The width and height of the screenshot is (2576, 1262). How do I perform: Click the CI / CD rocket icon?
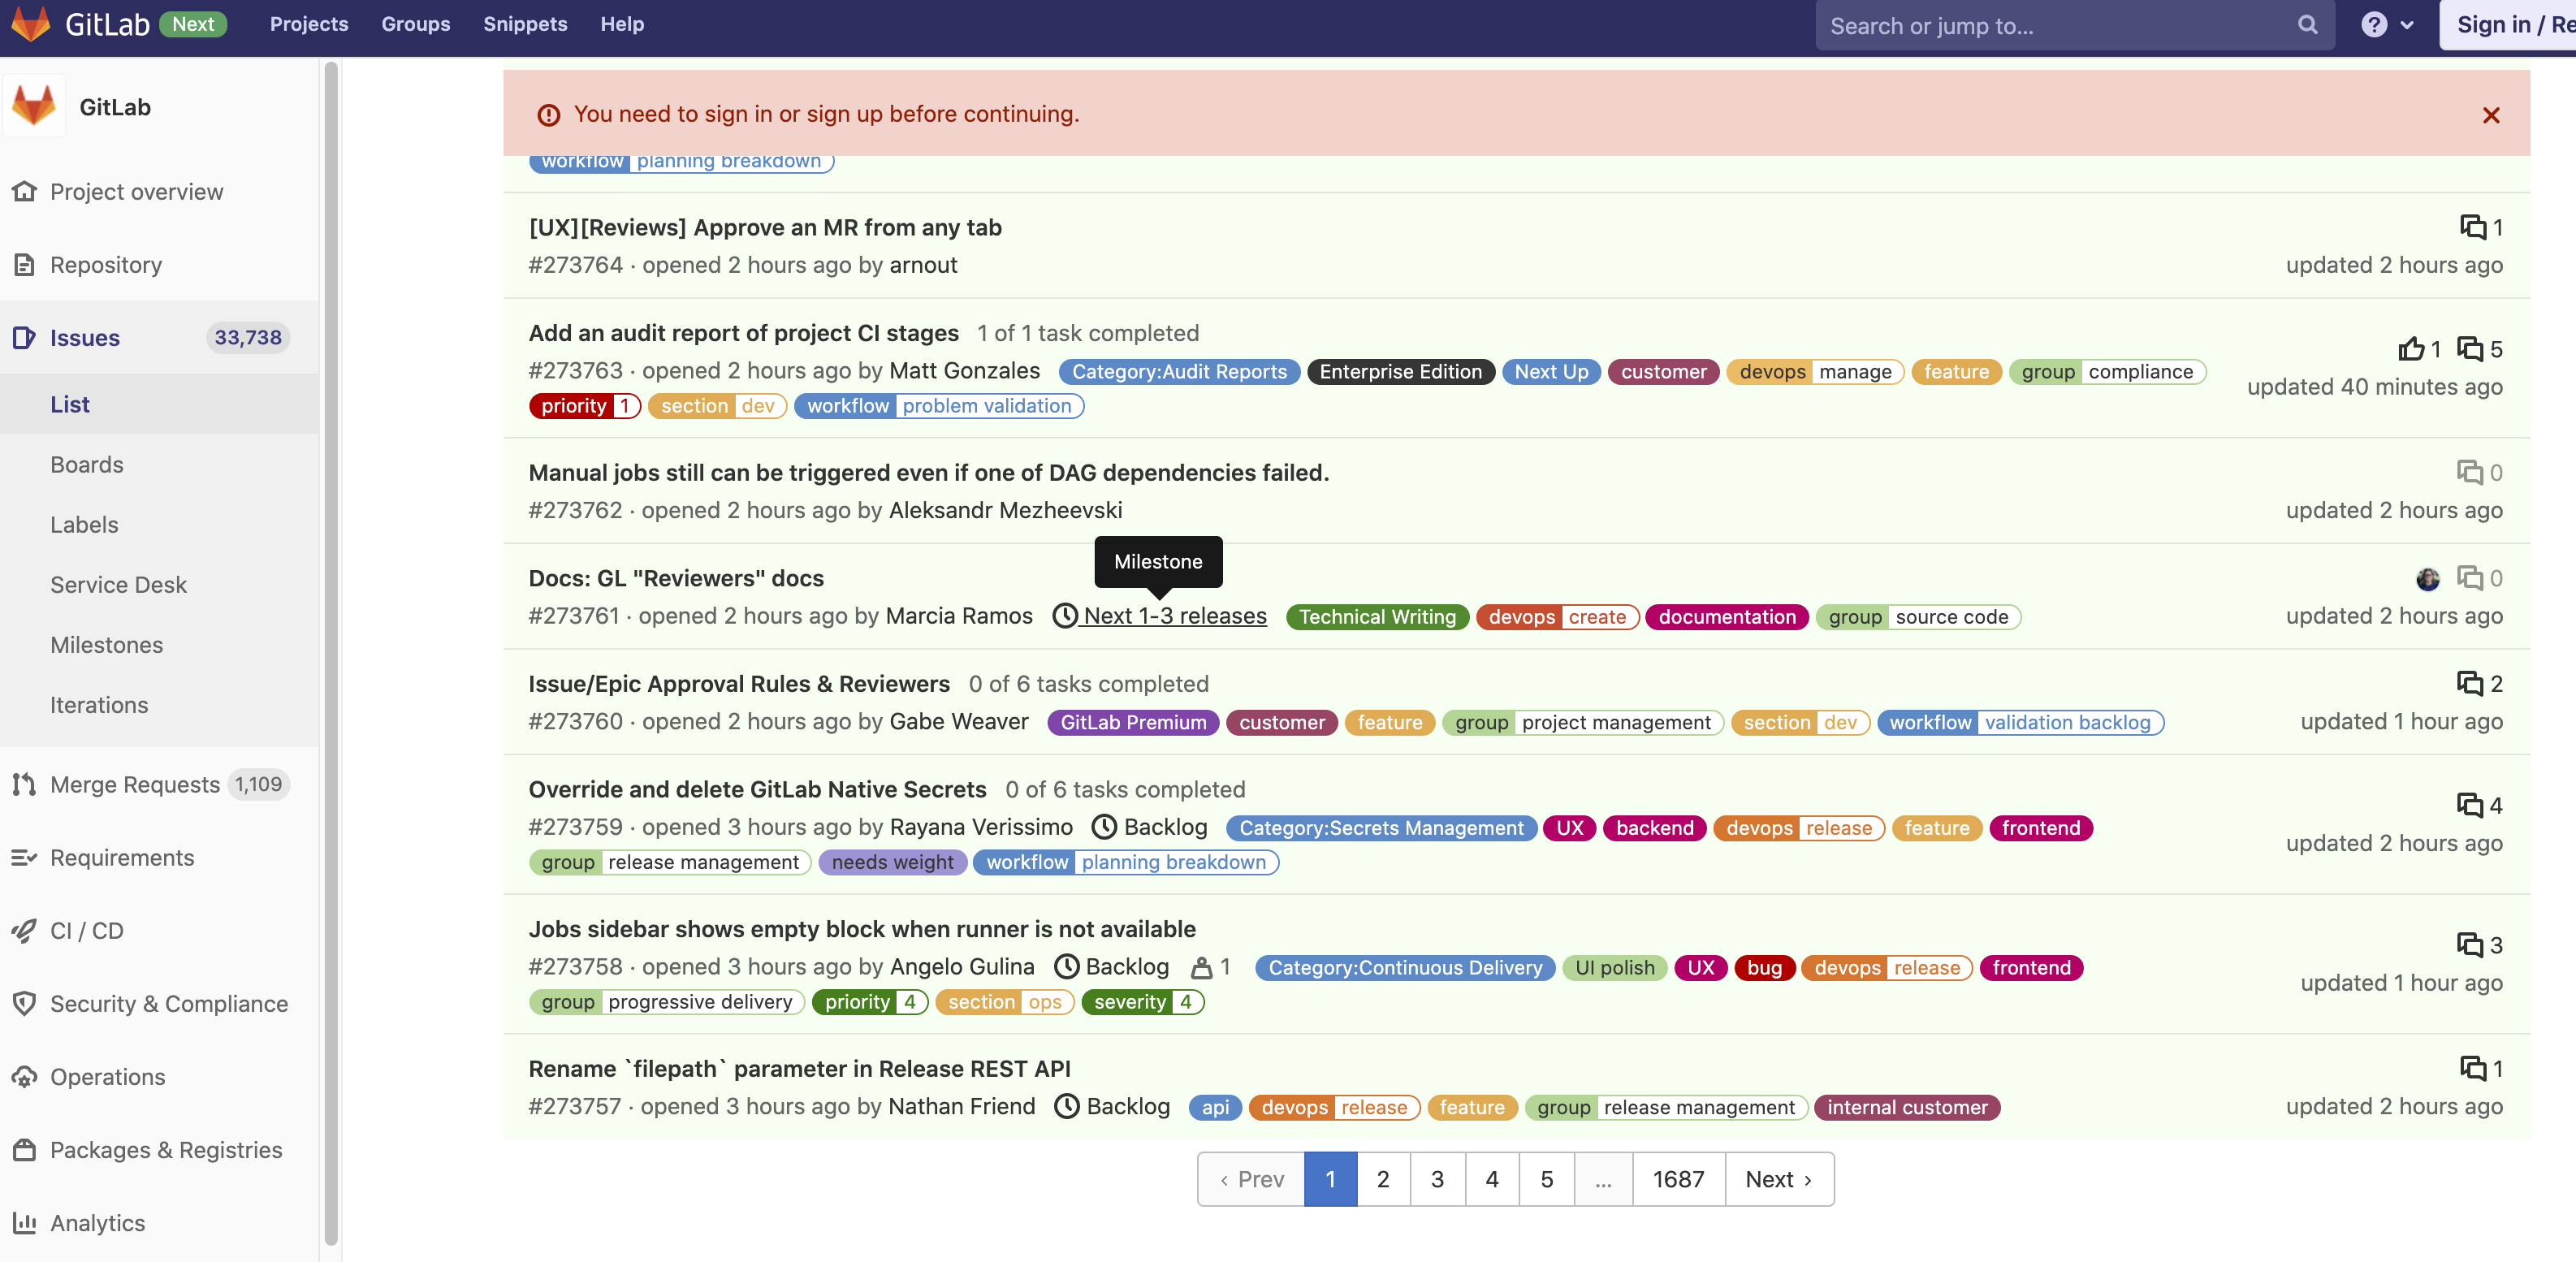point(25,930)
